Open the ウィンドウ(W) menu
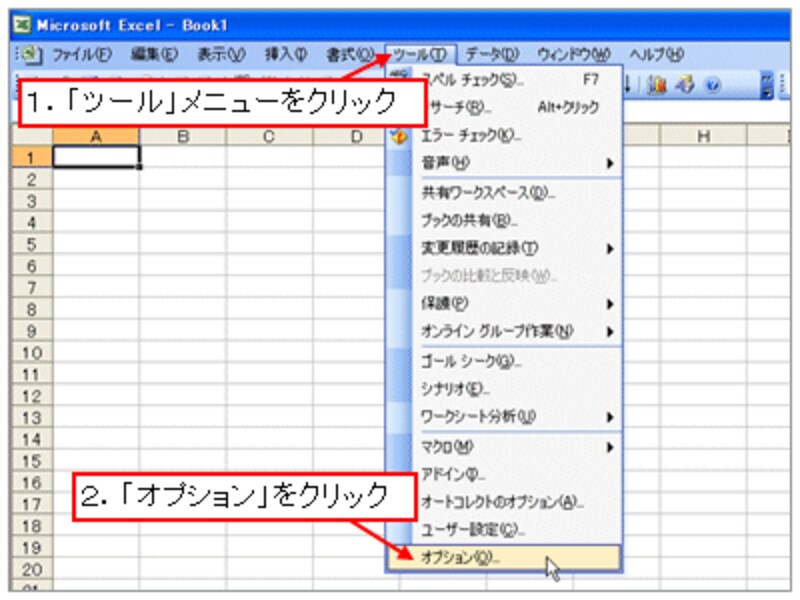The height and width of the screenshot is (600, 800). click(573, 55)
